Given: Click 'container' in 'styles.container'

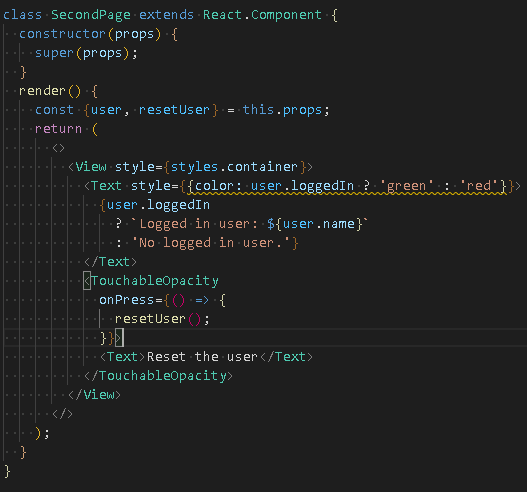Looking at the screenshot, I should point(262,167).
